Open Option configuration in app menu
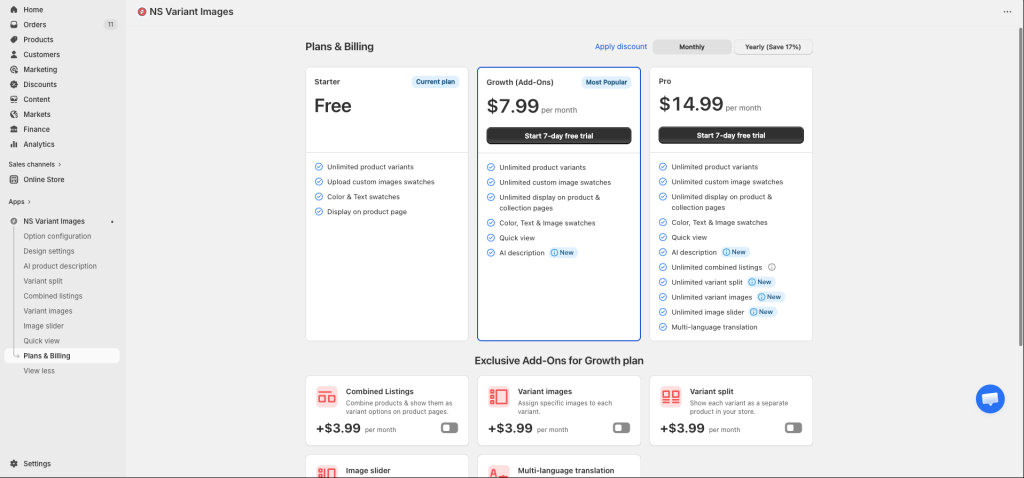This screenshot has height=478, width=1024. coord(57,236)
